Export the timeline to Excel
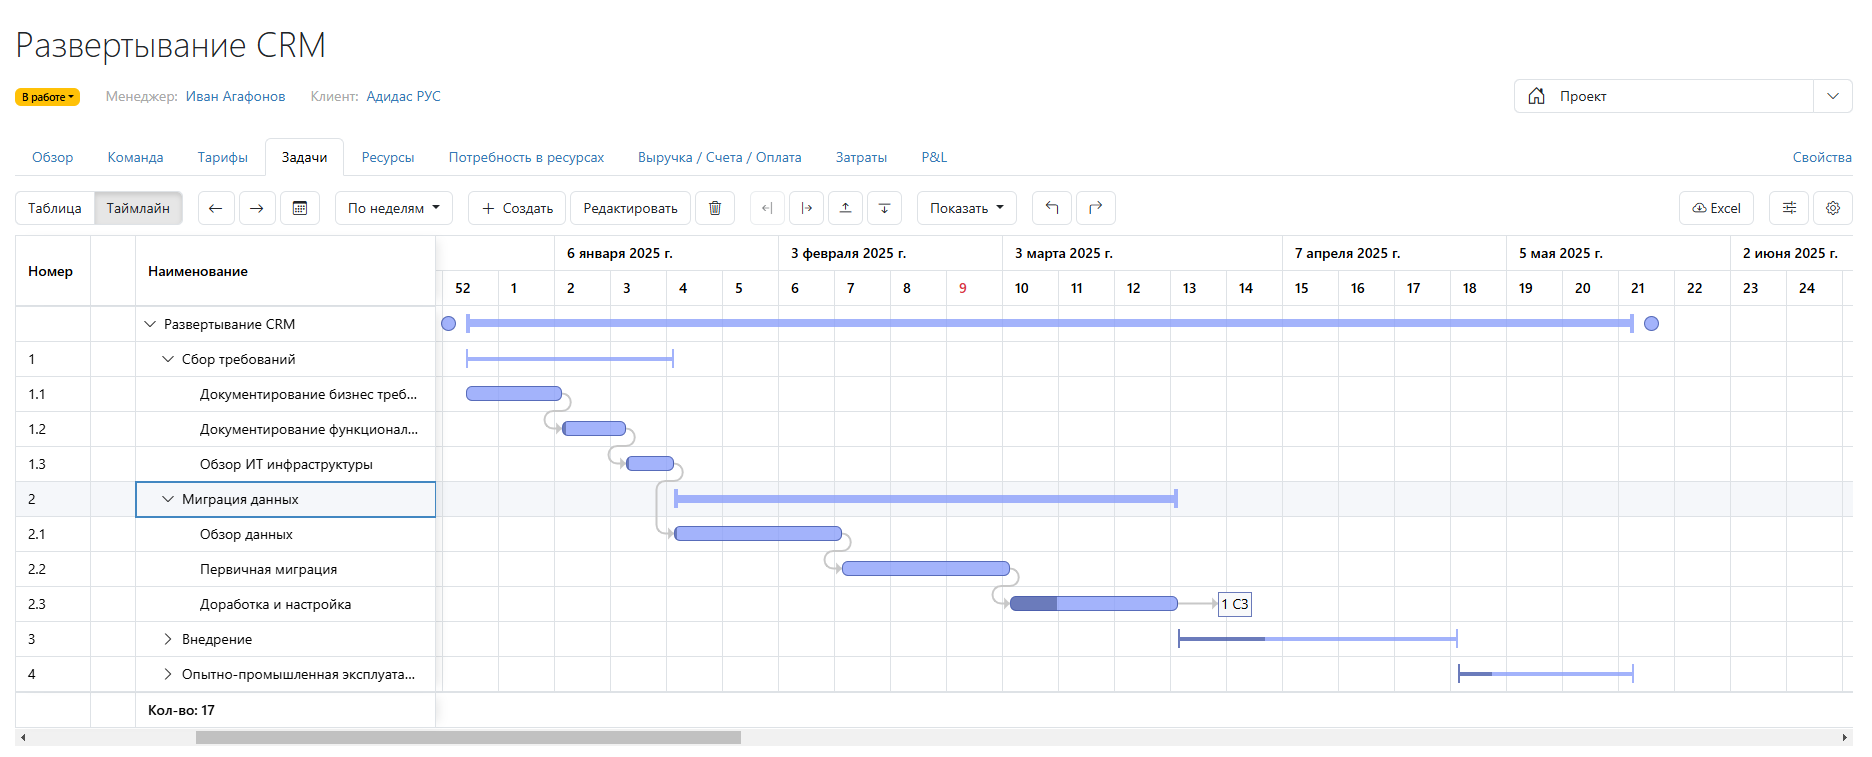 (1716, 208)
